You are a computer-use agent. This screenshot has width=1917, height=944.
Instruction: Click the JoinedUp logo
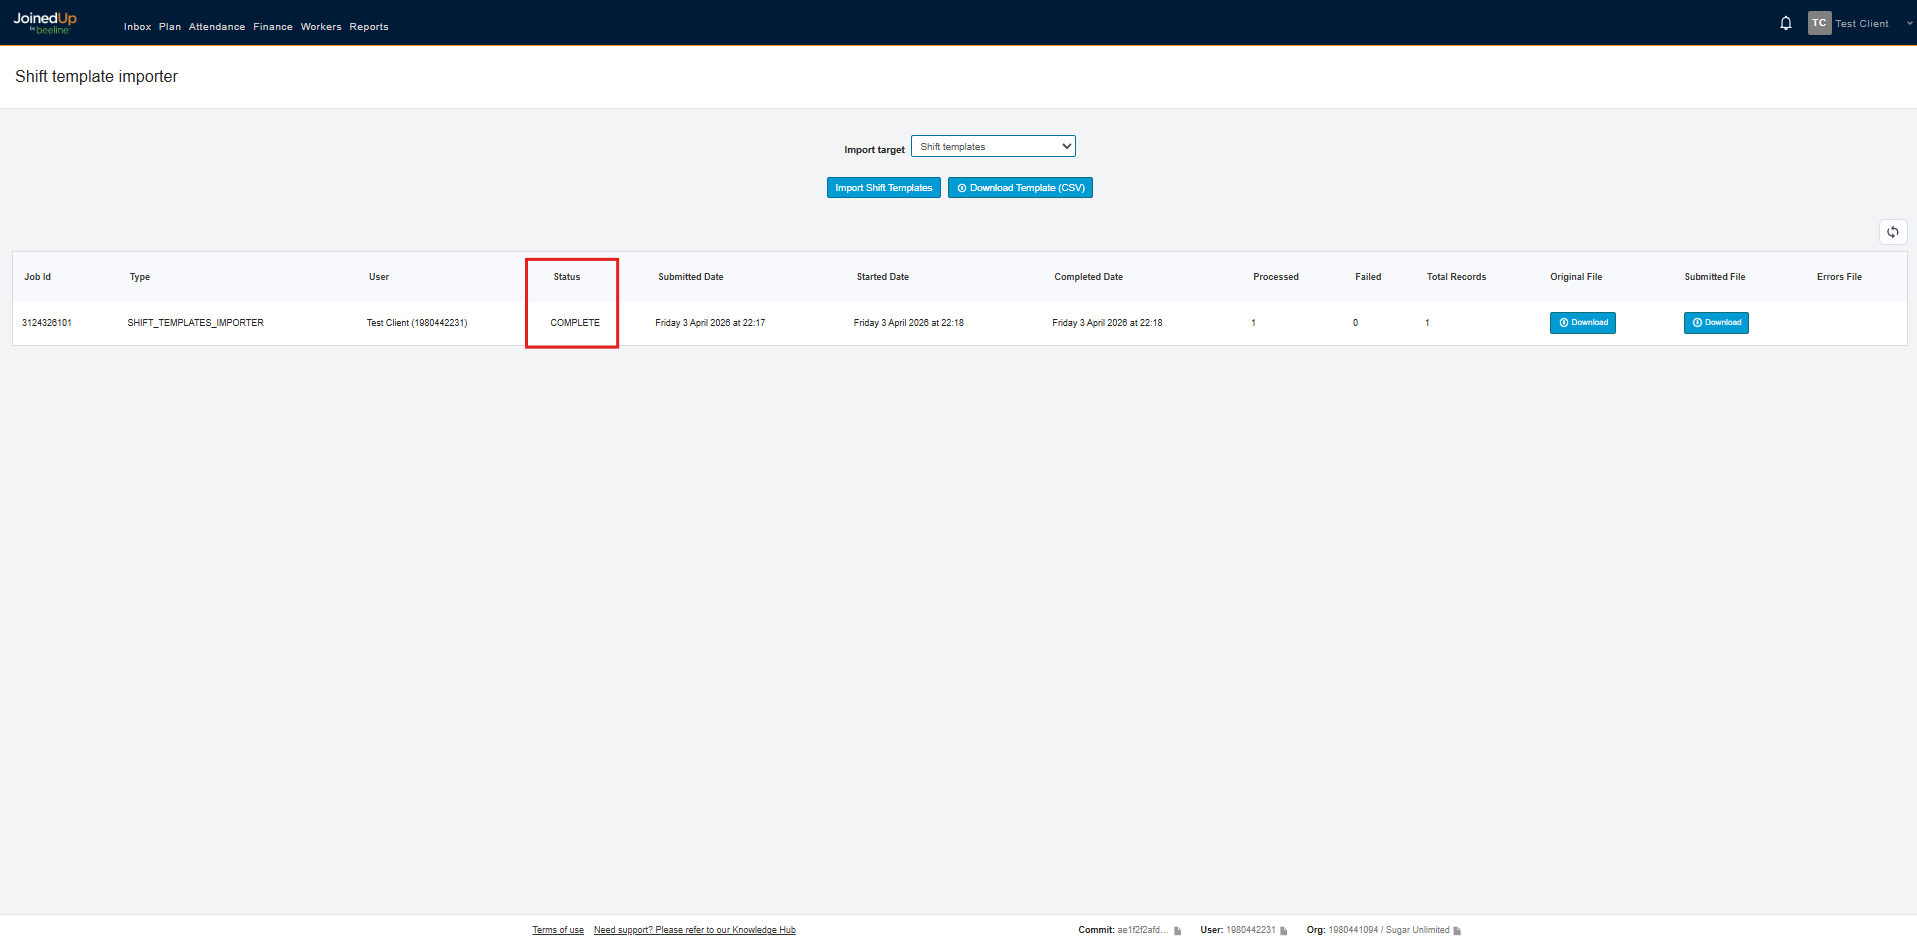[x=45, y=22]
